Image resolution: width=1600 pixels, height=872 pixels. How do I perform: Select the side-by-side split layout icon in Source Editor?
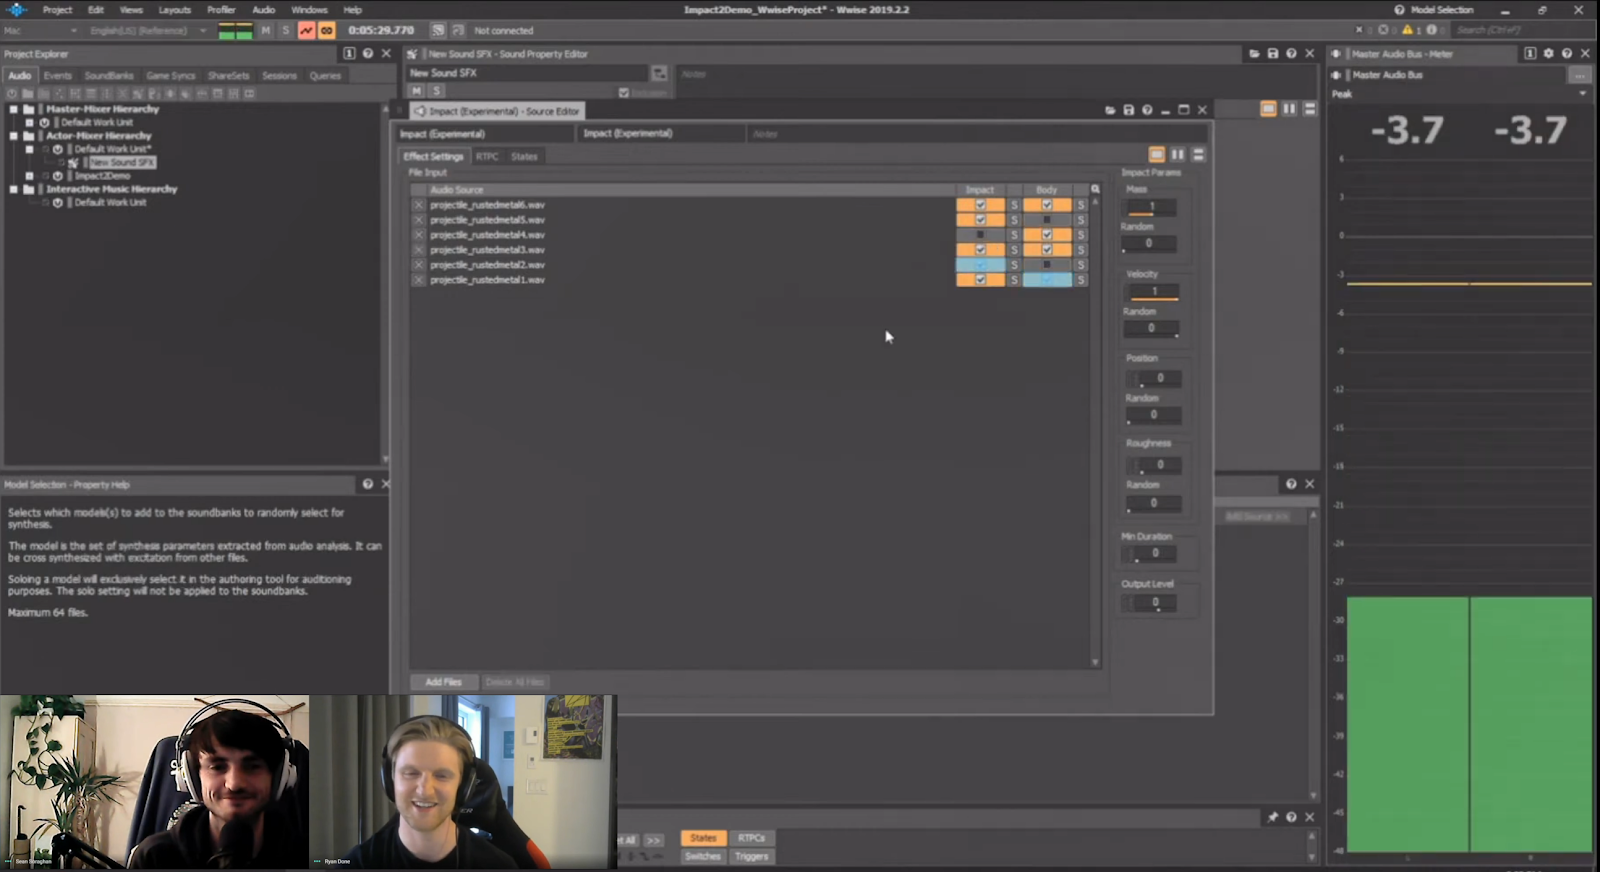coord(1178,155)
